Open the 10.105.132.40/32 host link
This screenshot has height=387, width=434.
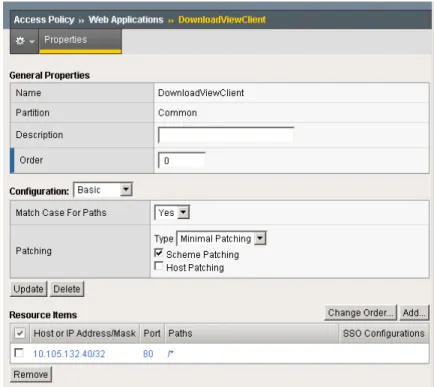point(69,354)
